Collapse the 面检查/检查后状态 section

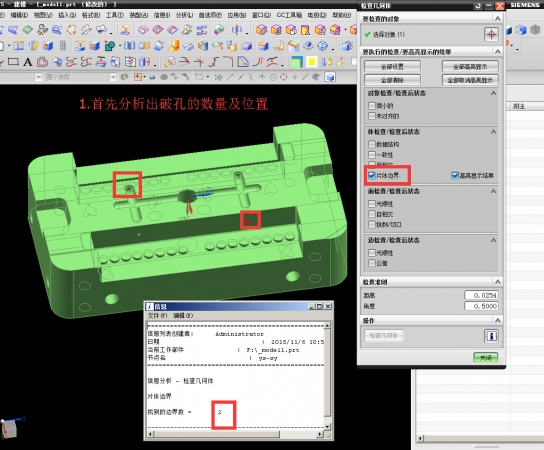click(x=493, y=191)
